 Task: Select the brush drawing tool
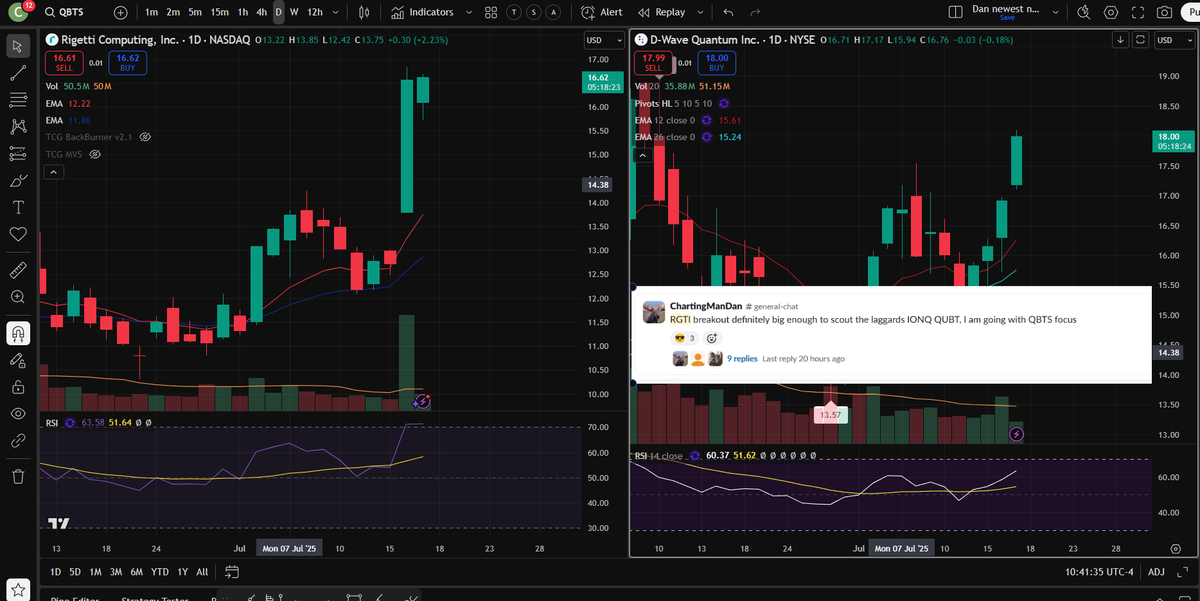(17, 181)
